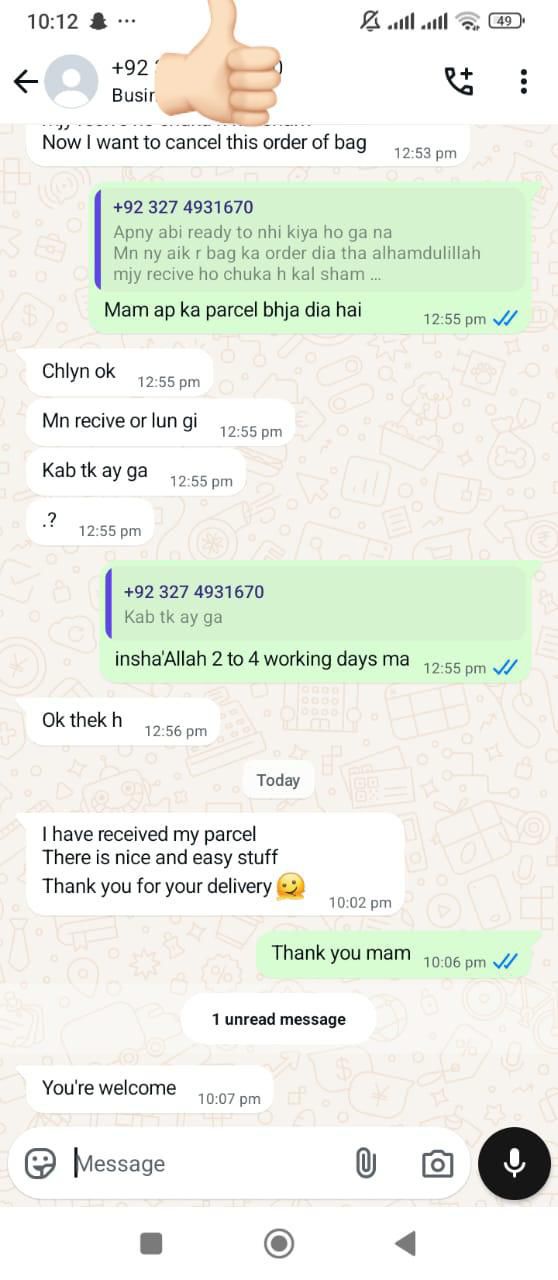Tap the Android back triangle button
The height and width of the screenshot is (1280, 558).
405,1243
